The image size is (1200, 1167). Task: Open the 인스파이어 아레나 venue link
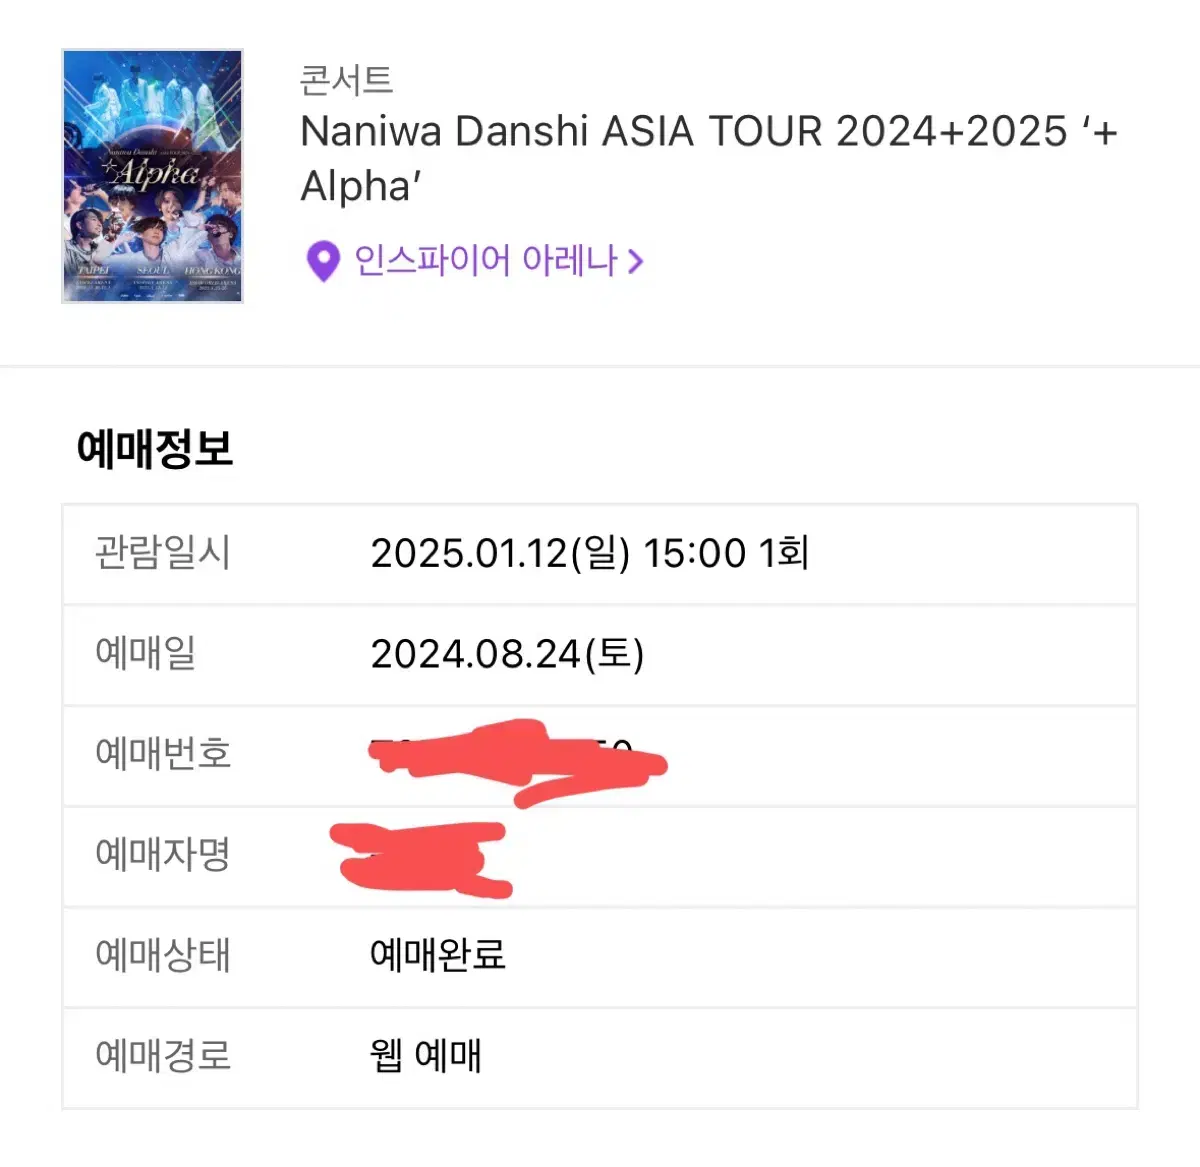click(x=486, y=261)
